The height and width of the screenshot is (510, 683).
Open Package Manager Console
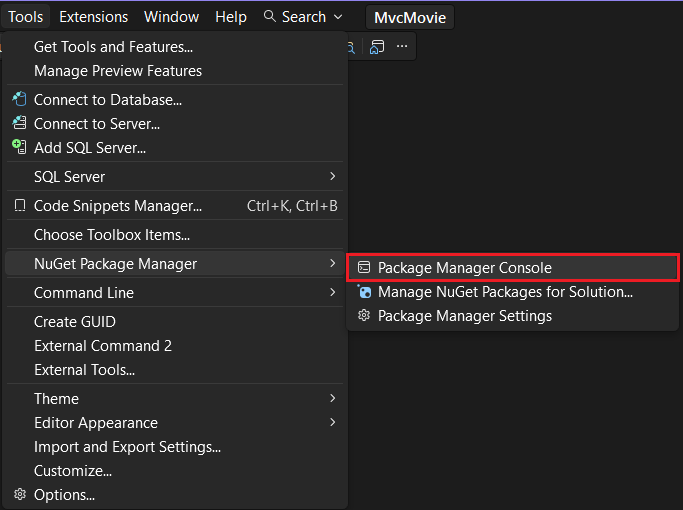point(513,267)
